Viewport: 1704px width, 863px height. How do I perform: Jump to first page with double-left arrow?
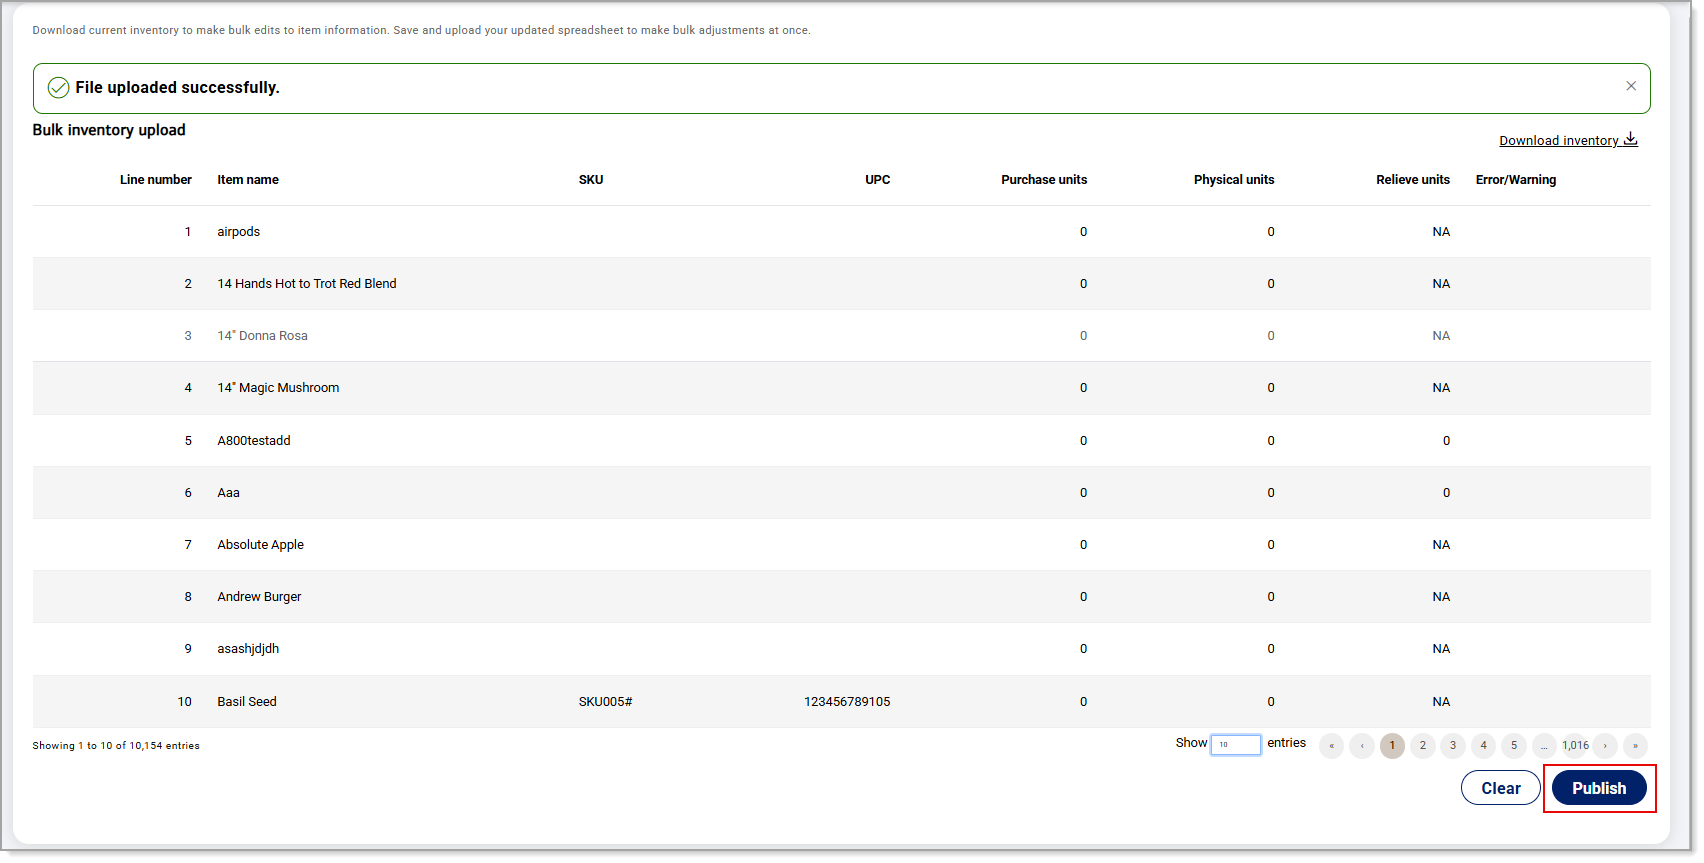1331,746
